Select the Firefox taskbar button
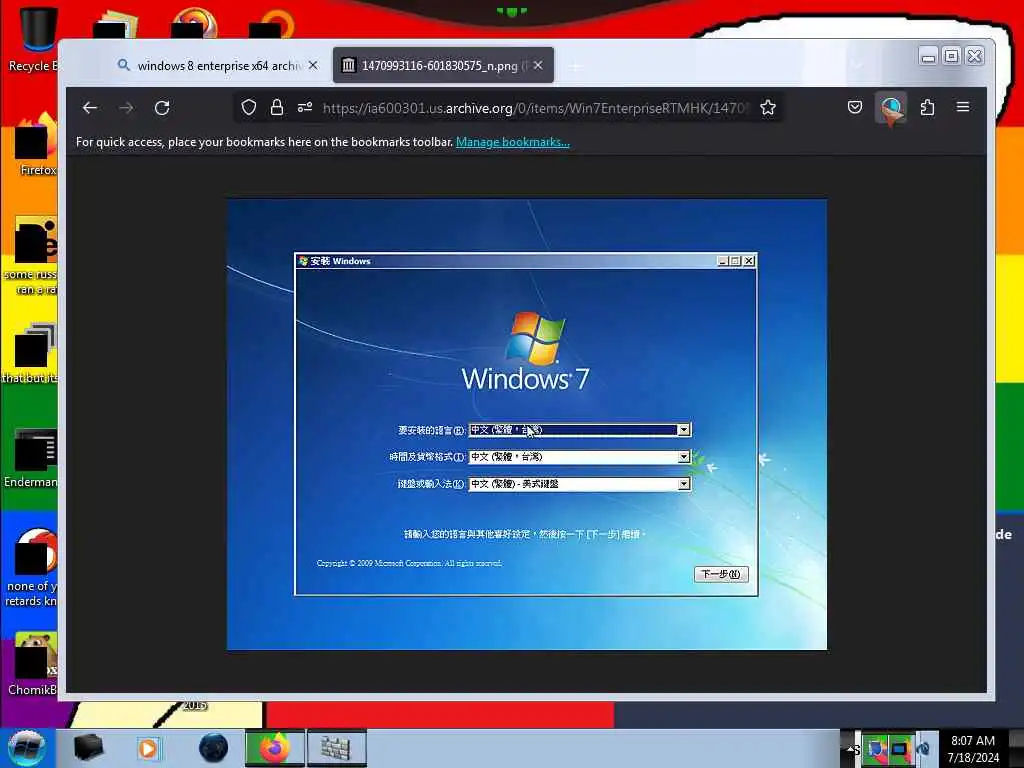Viewport: 1024px width, 768px height. (274, 748)
